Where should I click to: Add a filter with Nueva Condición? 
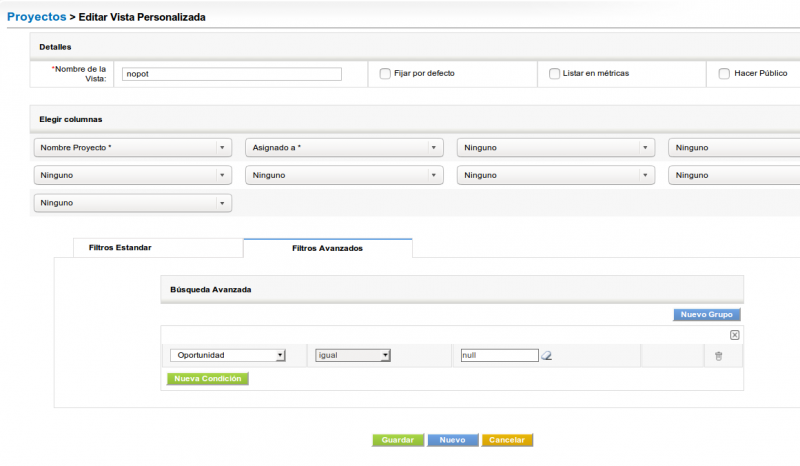click(x=207, y=379)
